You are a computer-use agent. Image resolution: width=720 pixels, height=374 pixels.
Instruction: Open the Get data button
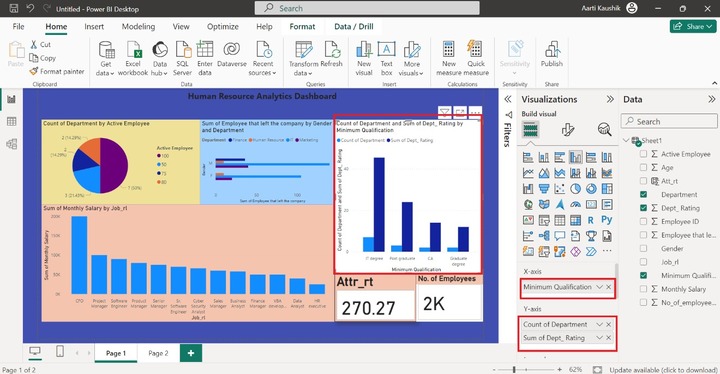[106, 58]
